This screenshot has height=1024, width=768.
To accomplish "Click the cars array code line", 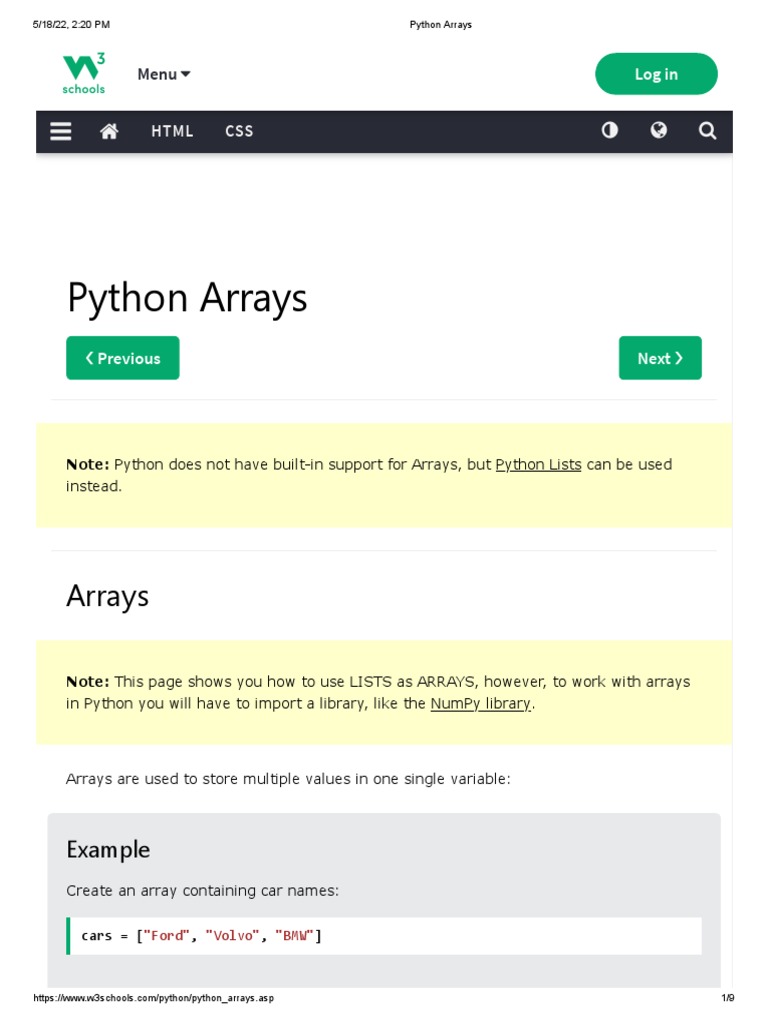I will click(x=201, y=936).
